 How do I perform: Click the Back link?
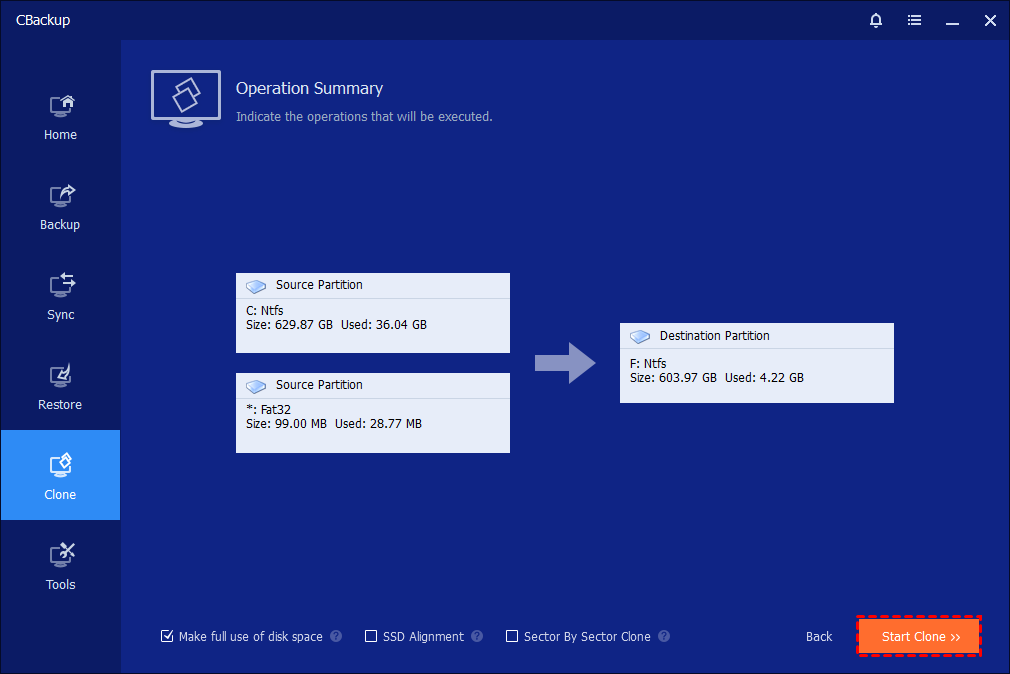pos(819,637)
